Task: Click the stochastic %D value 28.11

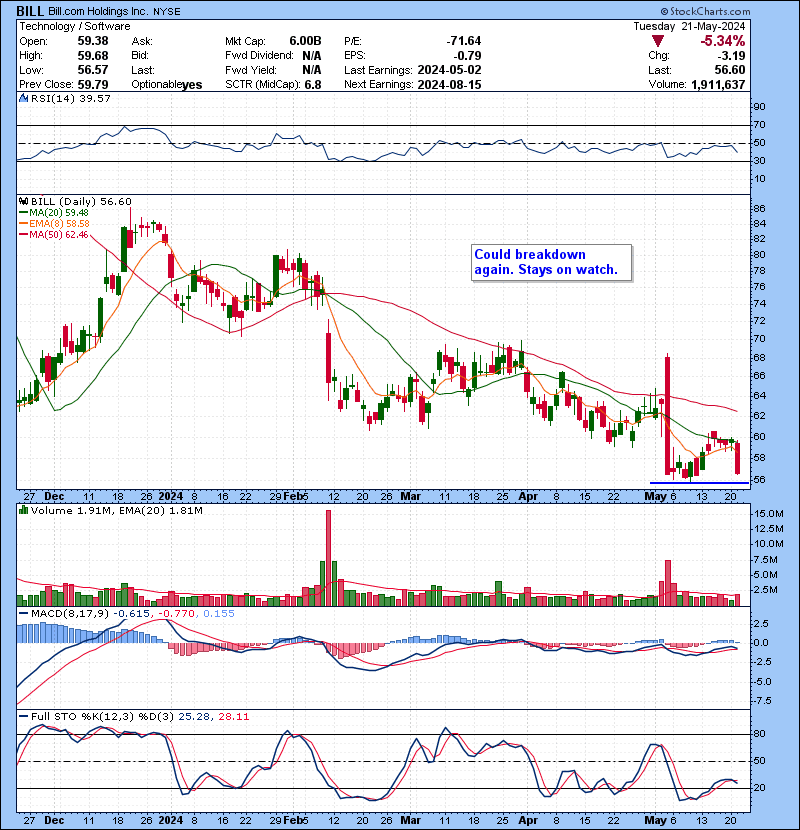Action: pyautogui.click(x=233, y=717)
